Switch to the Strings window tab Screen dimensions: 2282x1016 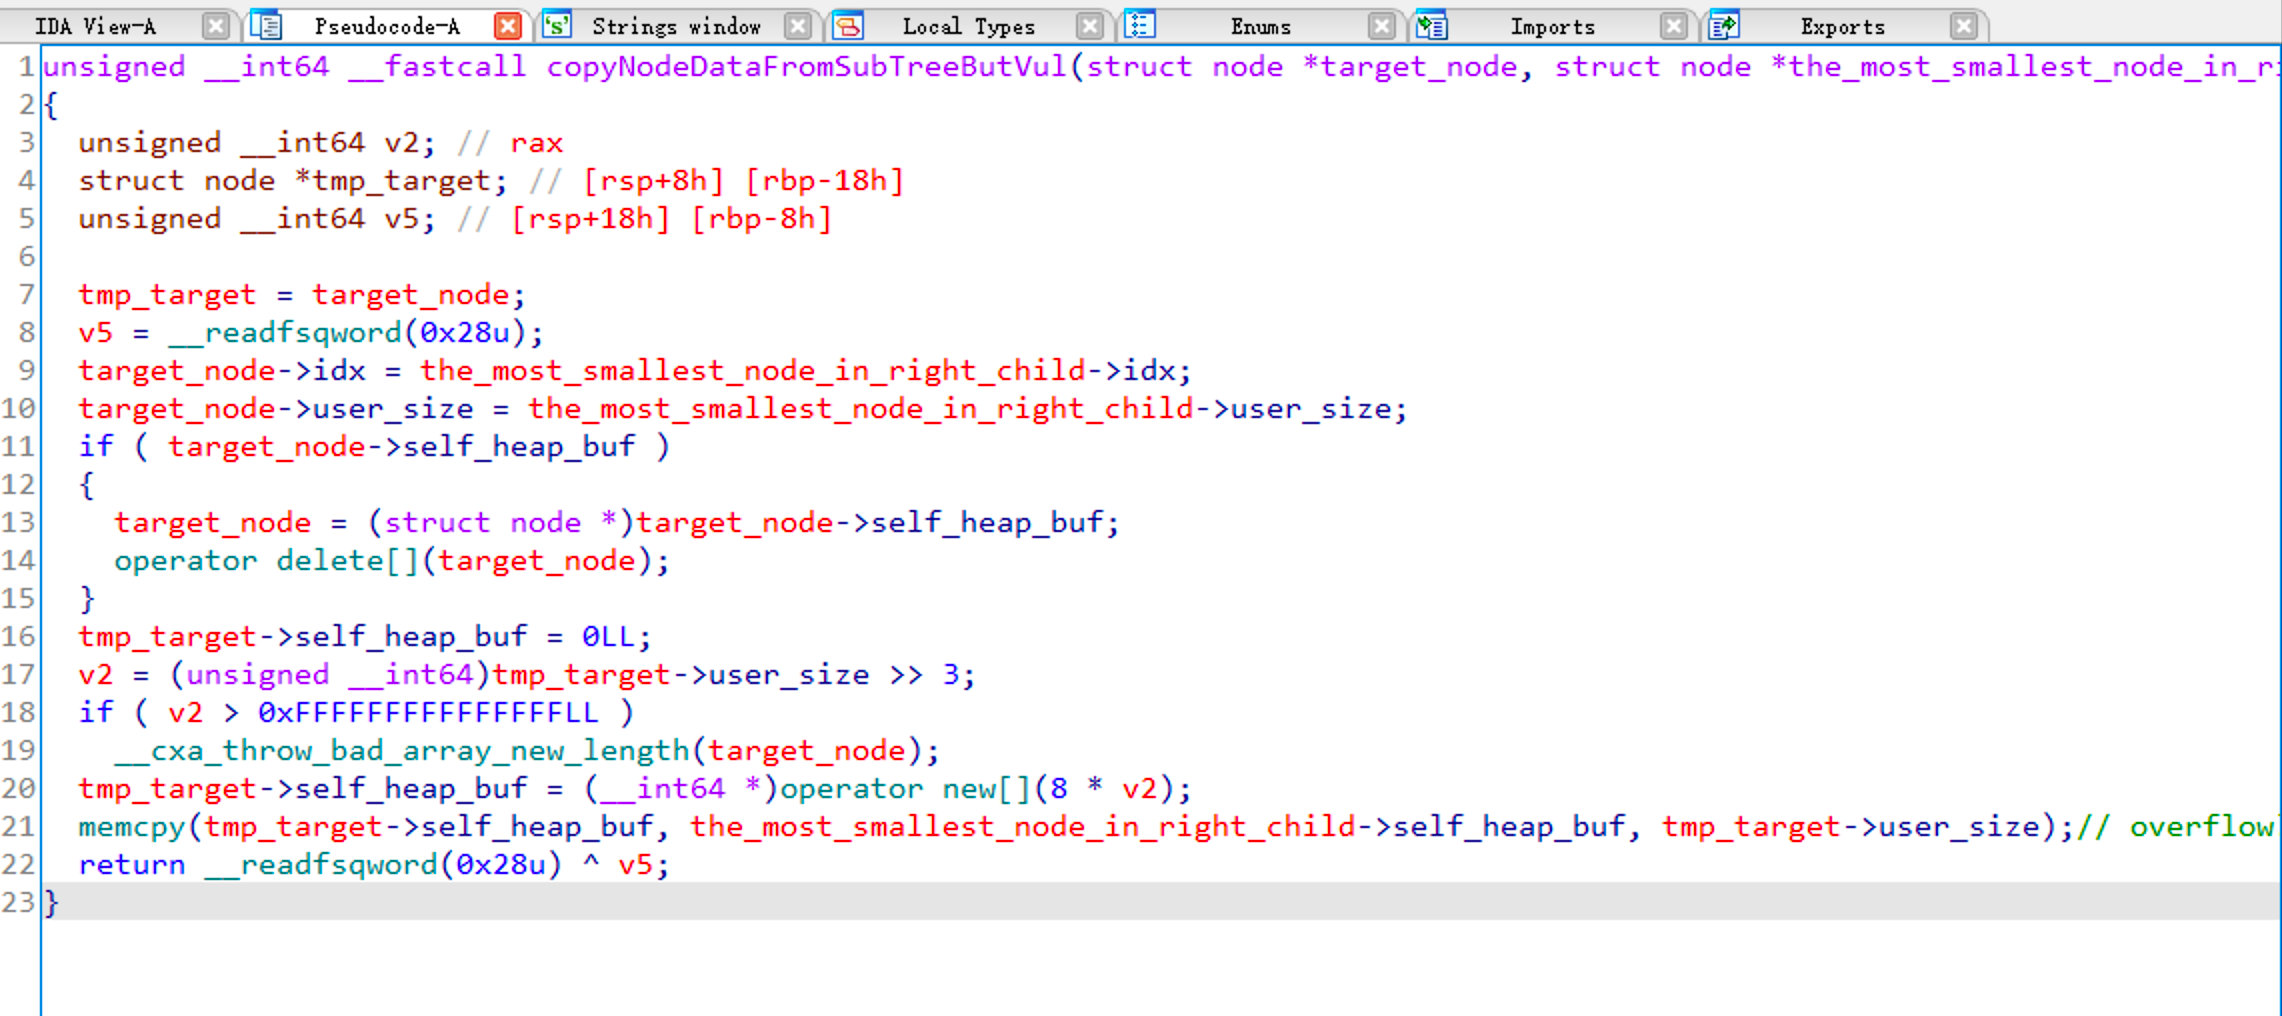(676, 26)
